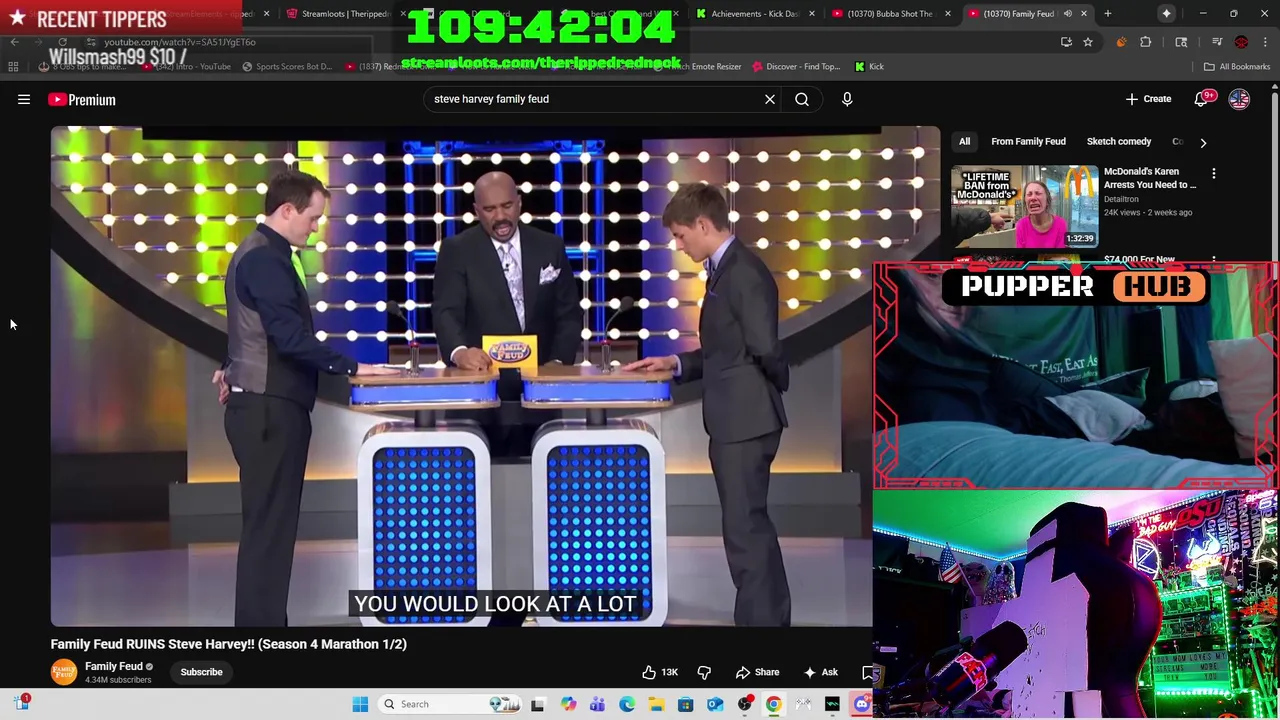Dislike the Family Feud video

pyautogui.click(x=704, y=672)
